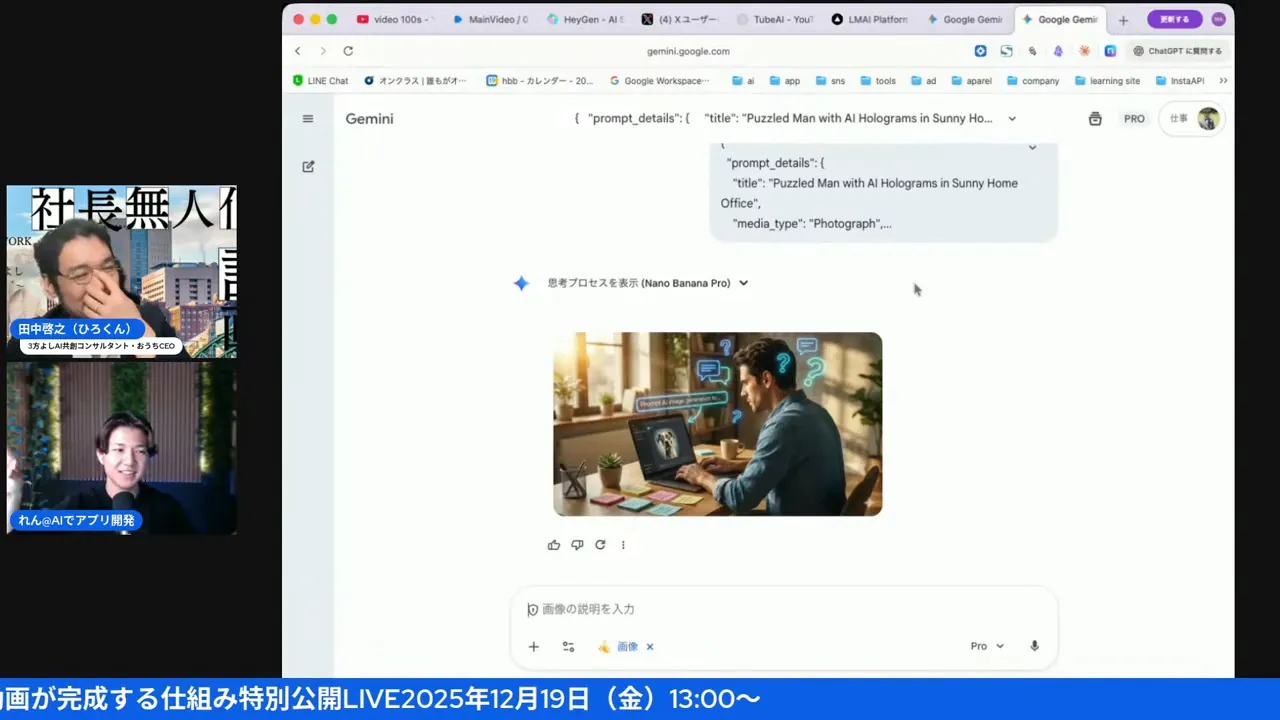The image size is (1280, 720).
Task: Collapse the prompt_details JSON block chevron
Action: (x=1032, y=146)
